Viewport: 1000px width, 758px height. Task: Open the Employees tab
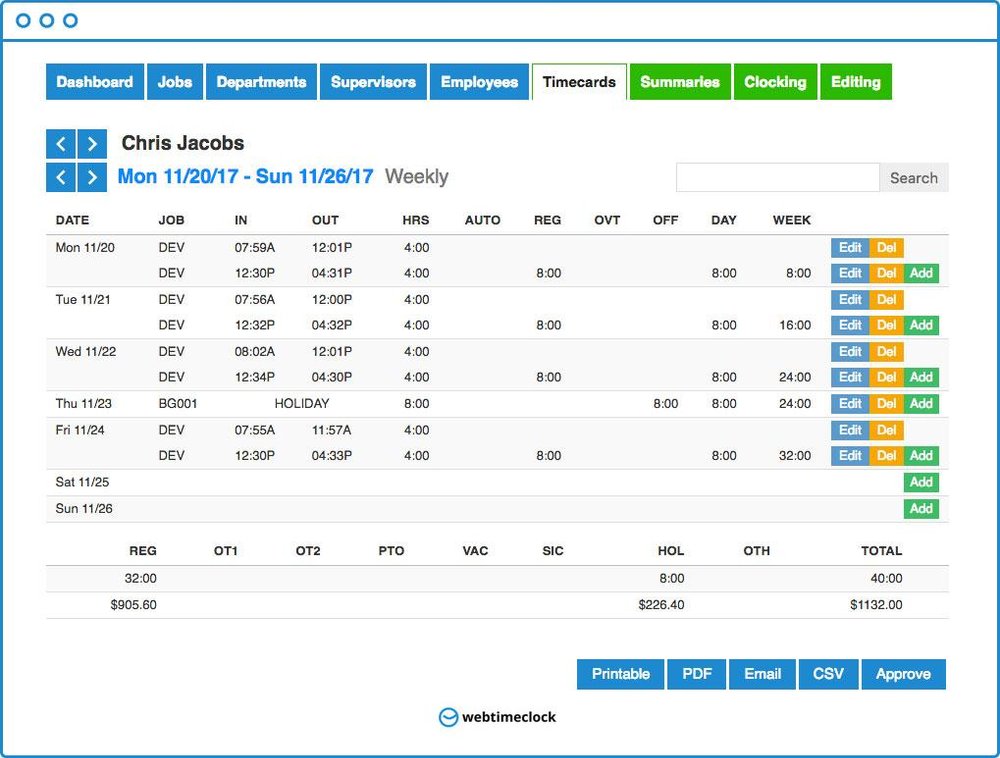pyautogui.click(x=479, y=82)
